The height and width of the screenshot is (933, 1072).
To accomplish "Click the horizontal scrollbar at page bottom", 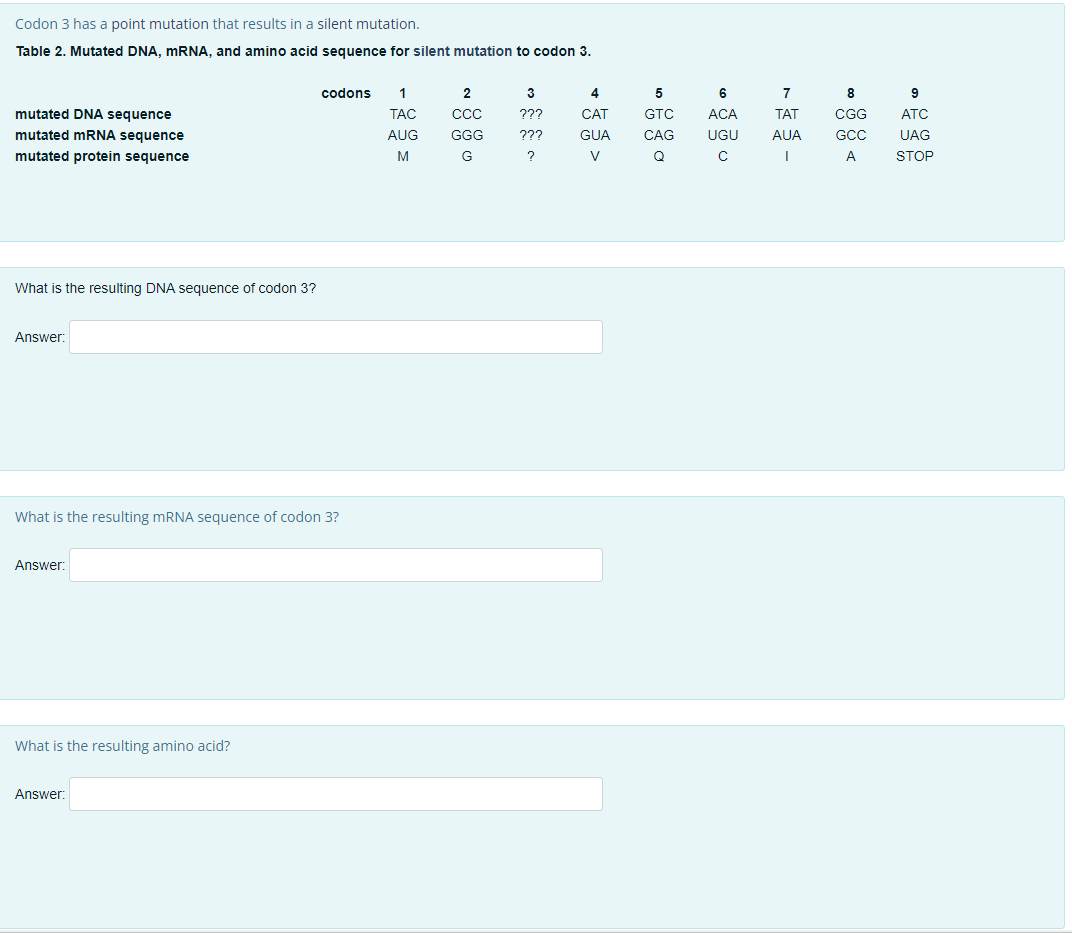I will (x=536, y=930).
